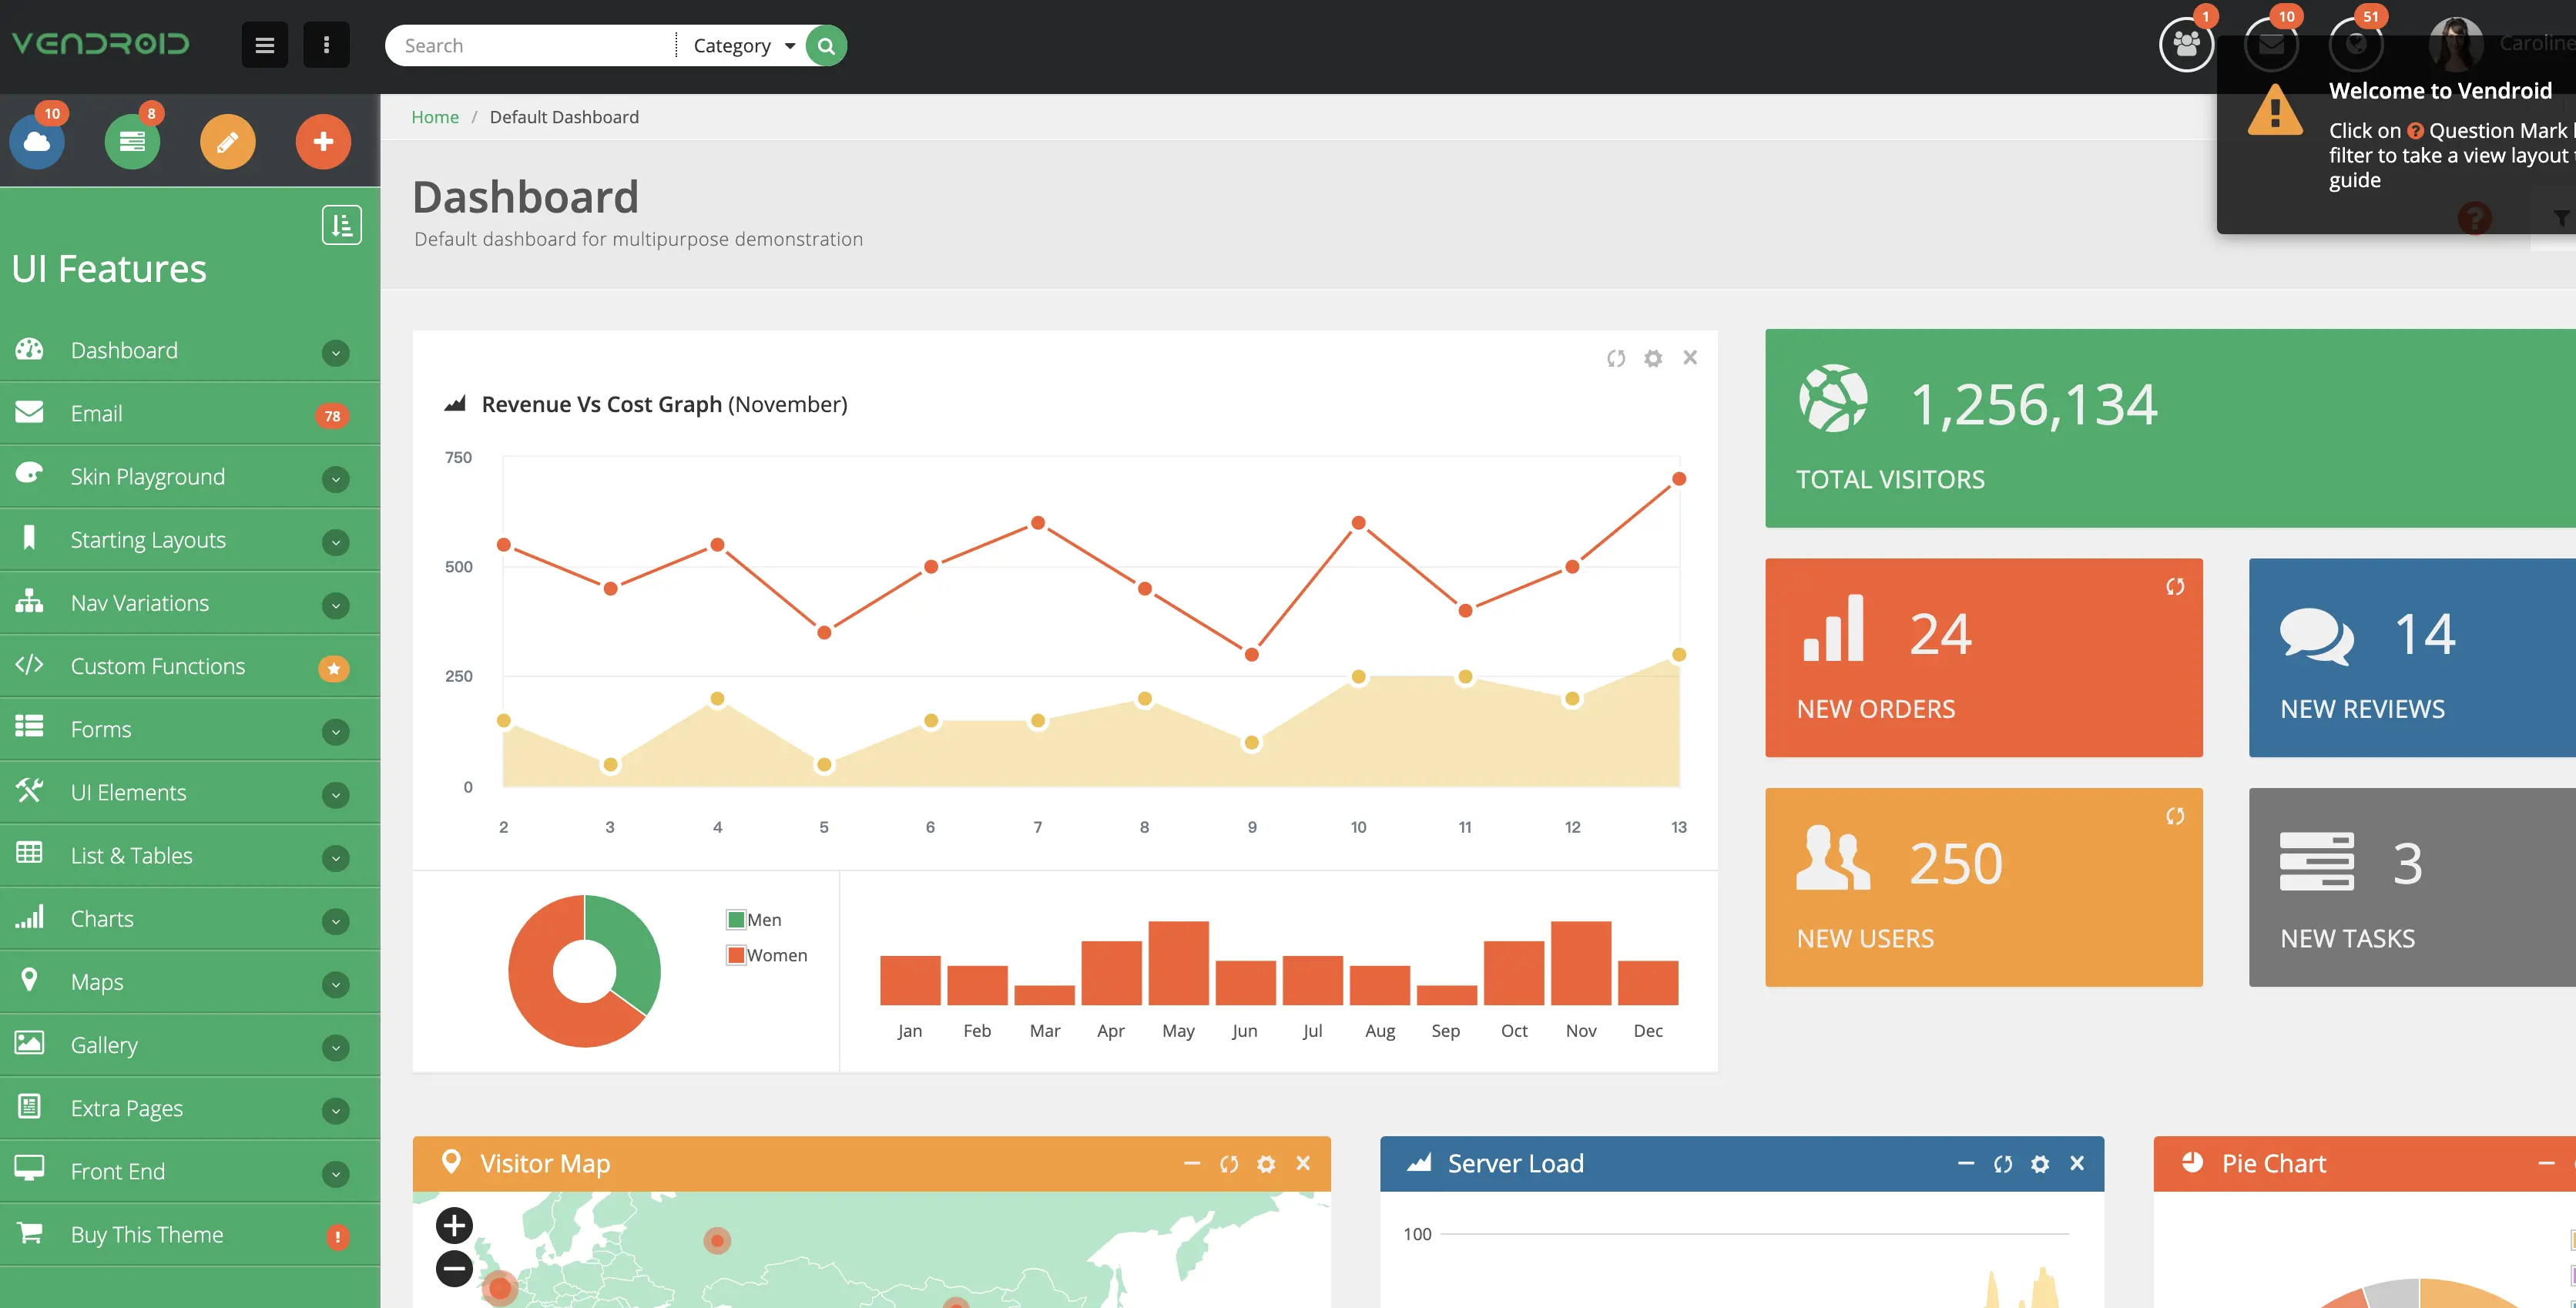2576x1308 pixels.
Task: Zoom in on the Visitor Map
Action: click(x=454, y=1225)
